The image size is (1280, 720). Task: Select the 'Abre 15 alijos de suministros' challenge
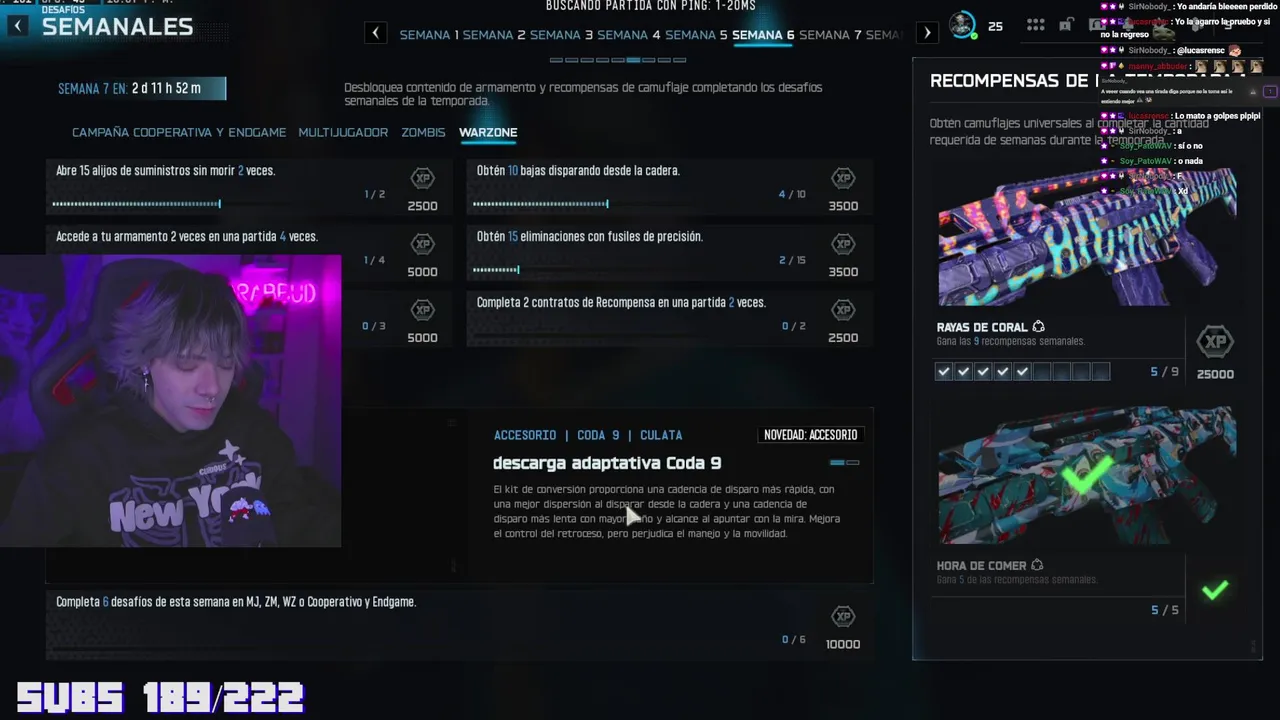pos(249,187)
